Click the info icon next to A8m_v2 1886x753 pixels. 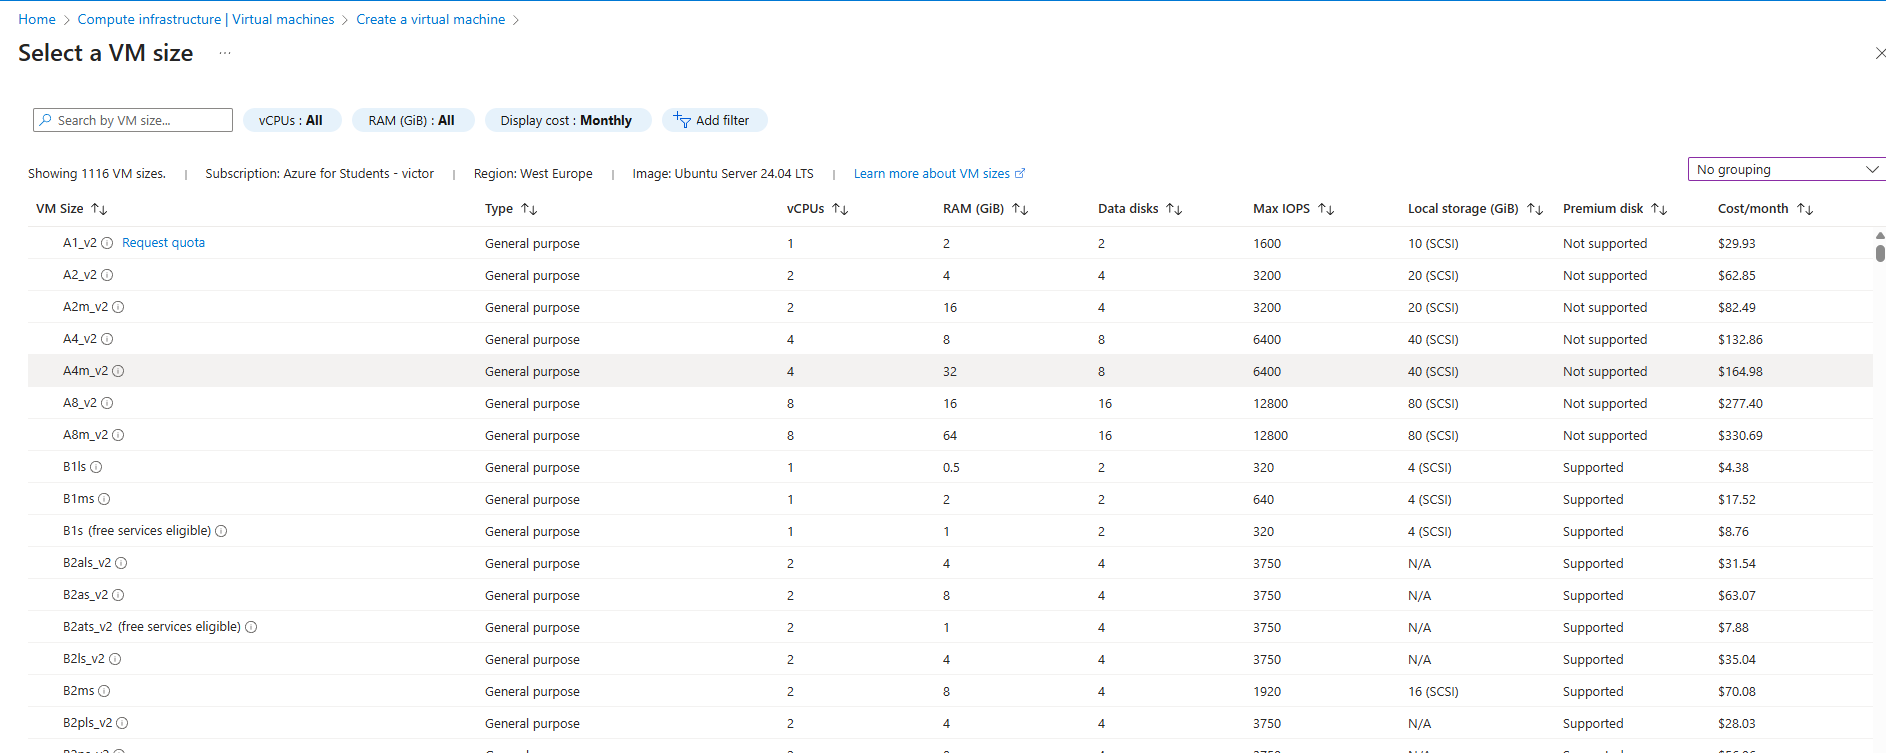[x=118, y=435]
